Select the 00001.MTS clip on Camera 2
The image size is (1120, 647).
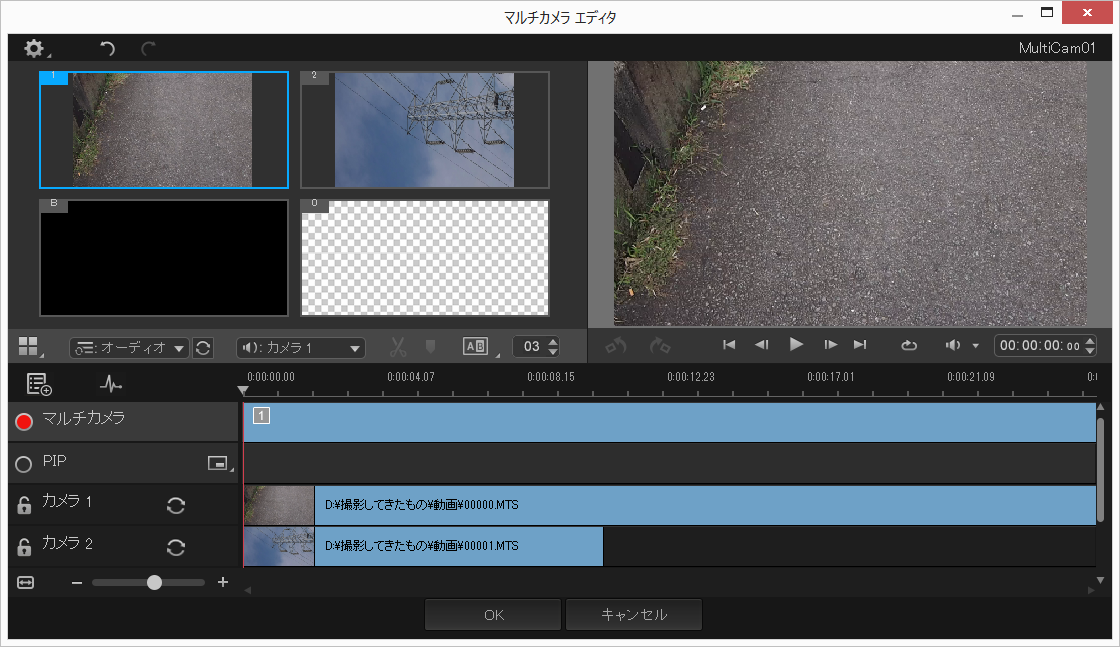coord(423,546)
